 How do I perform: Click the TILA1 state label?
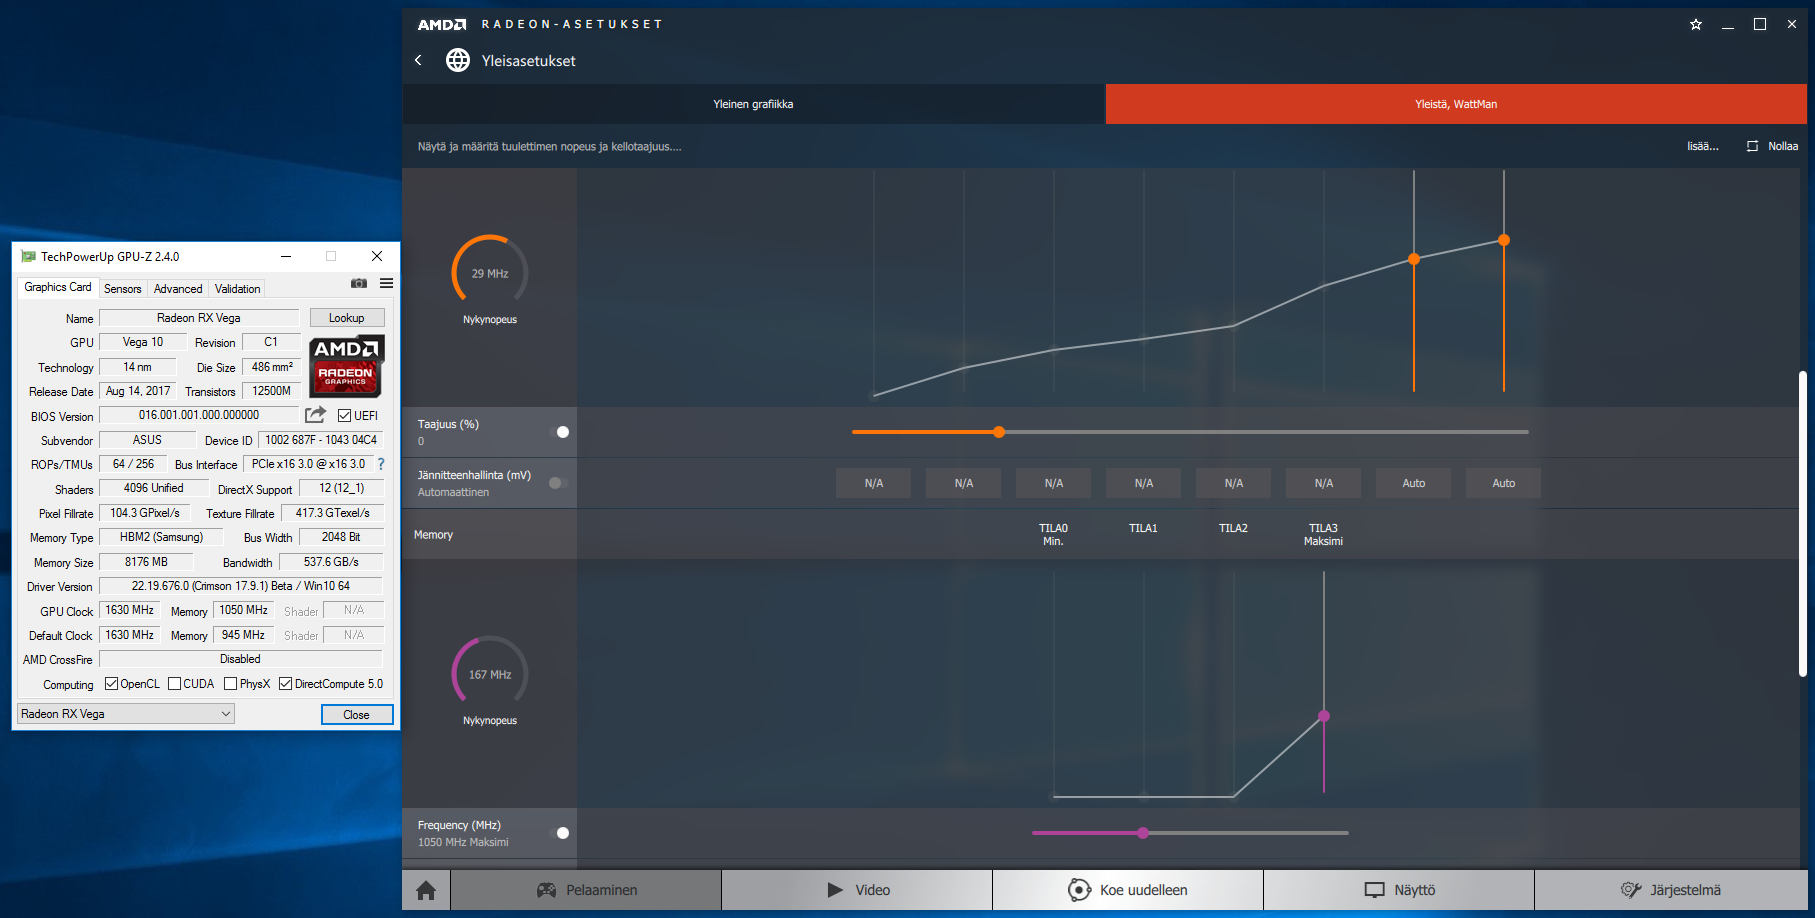click(1143, 528)
